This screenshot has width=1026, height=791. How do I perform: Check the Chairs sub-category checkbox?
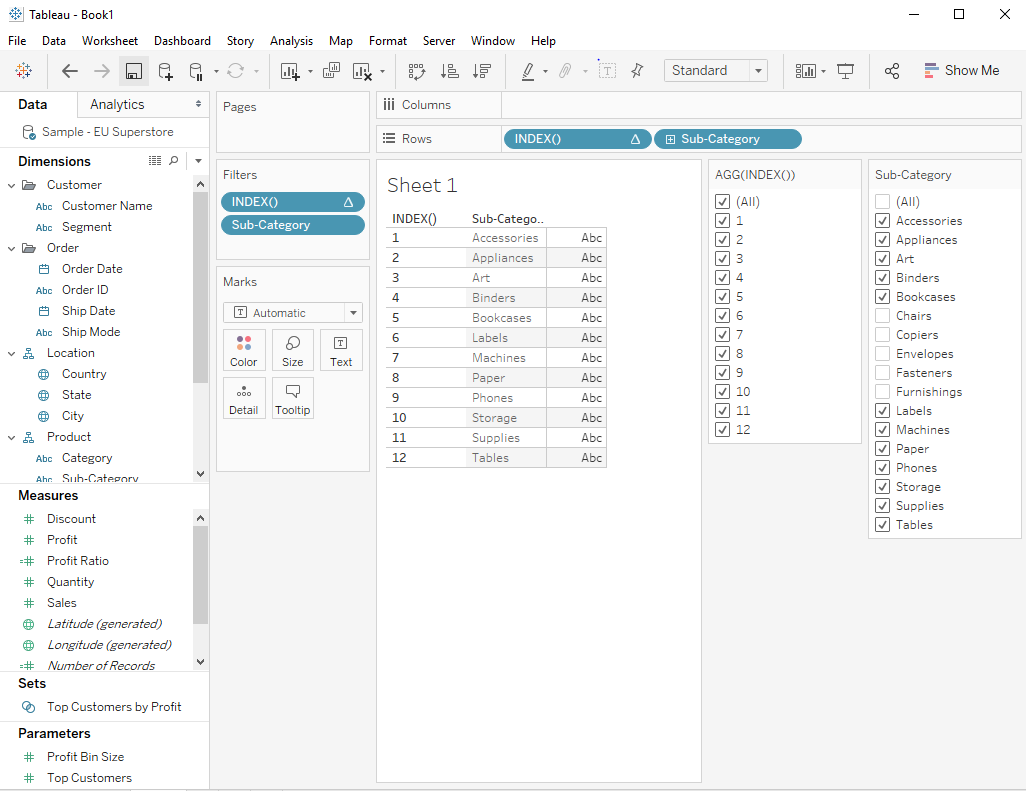point(882,316)
